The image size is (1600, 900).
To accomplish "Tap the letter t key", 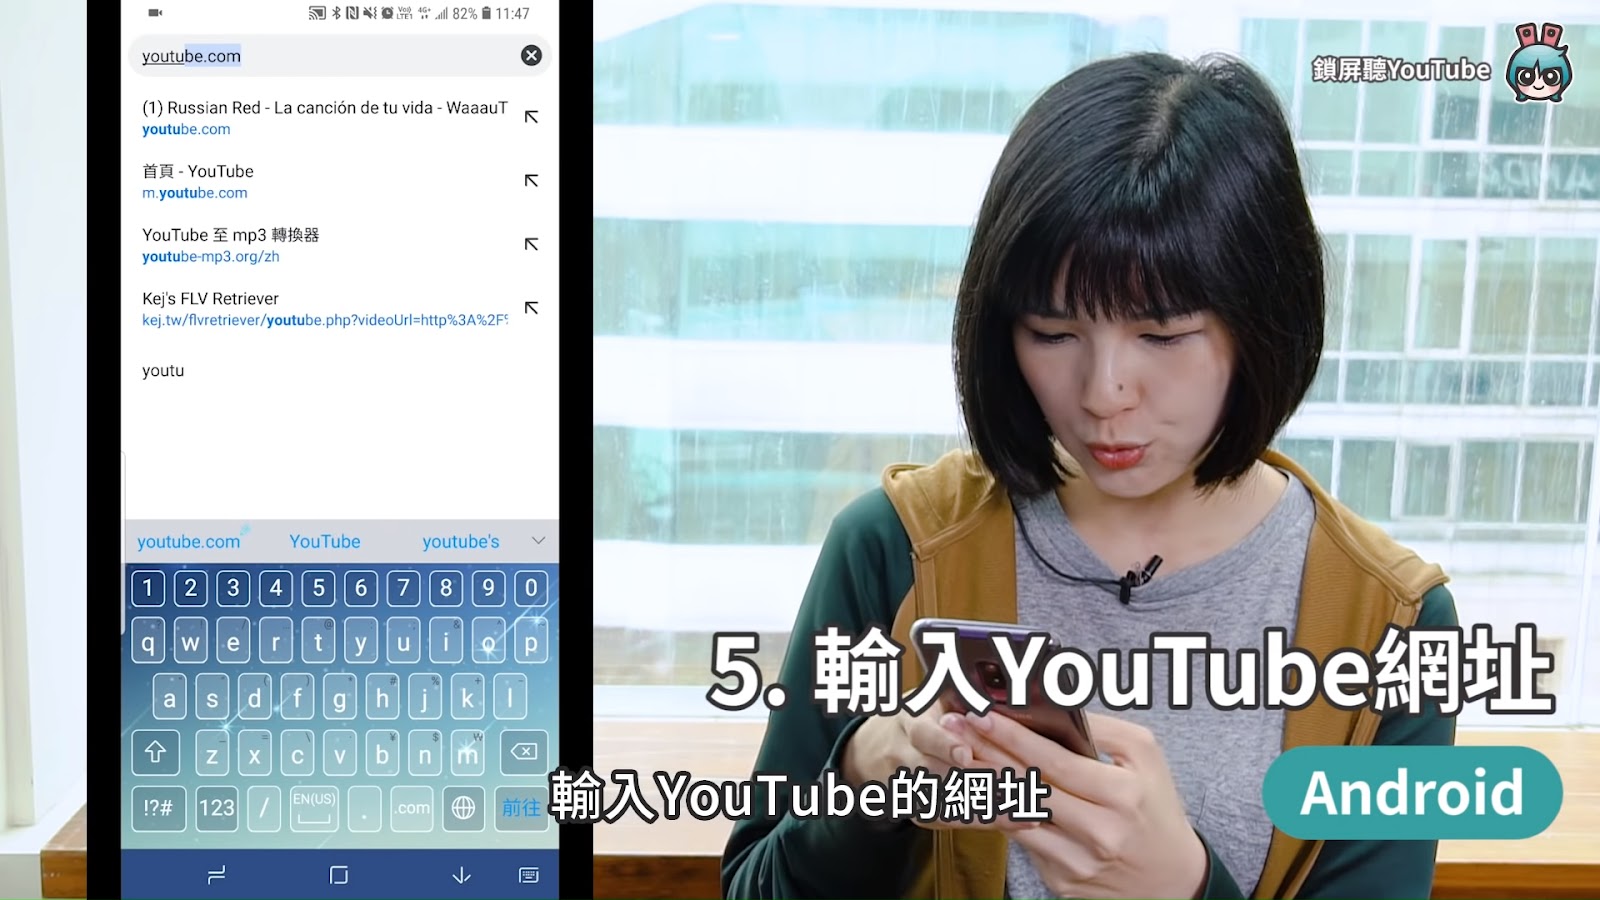I will [318, 642].
